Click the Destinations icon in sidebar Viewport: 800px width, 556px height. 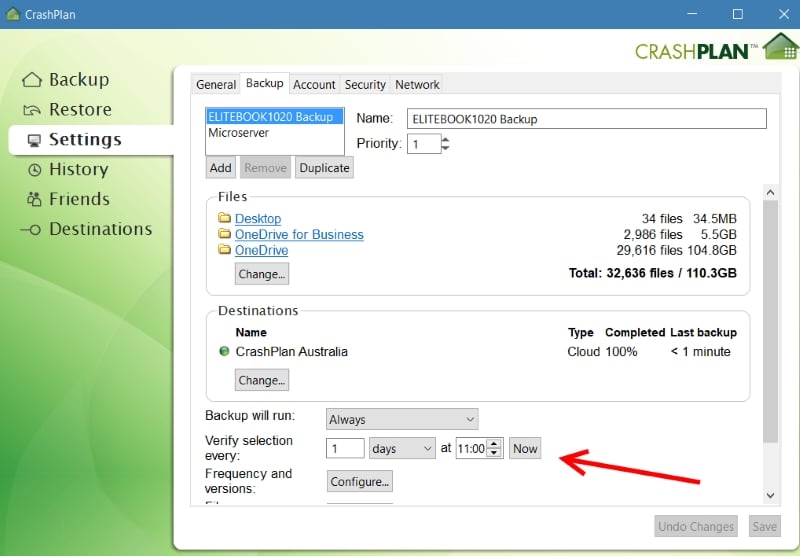[x=31, y=230]
